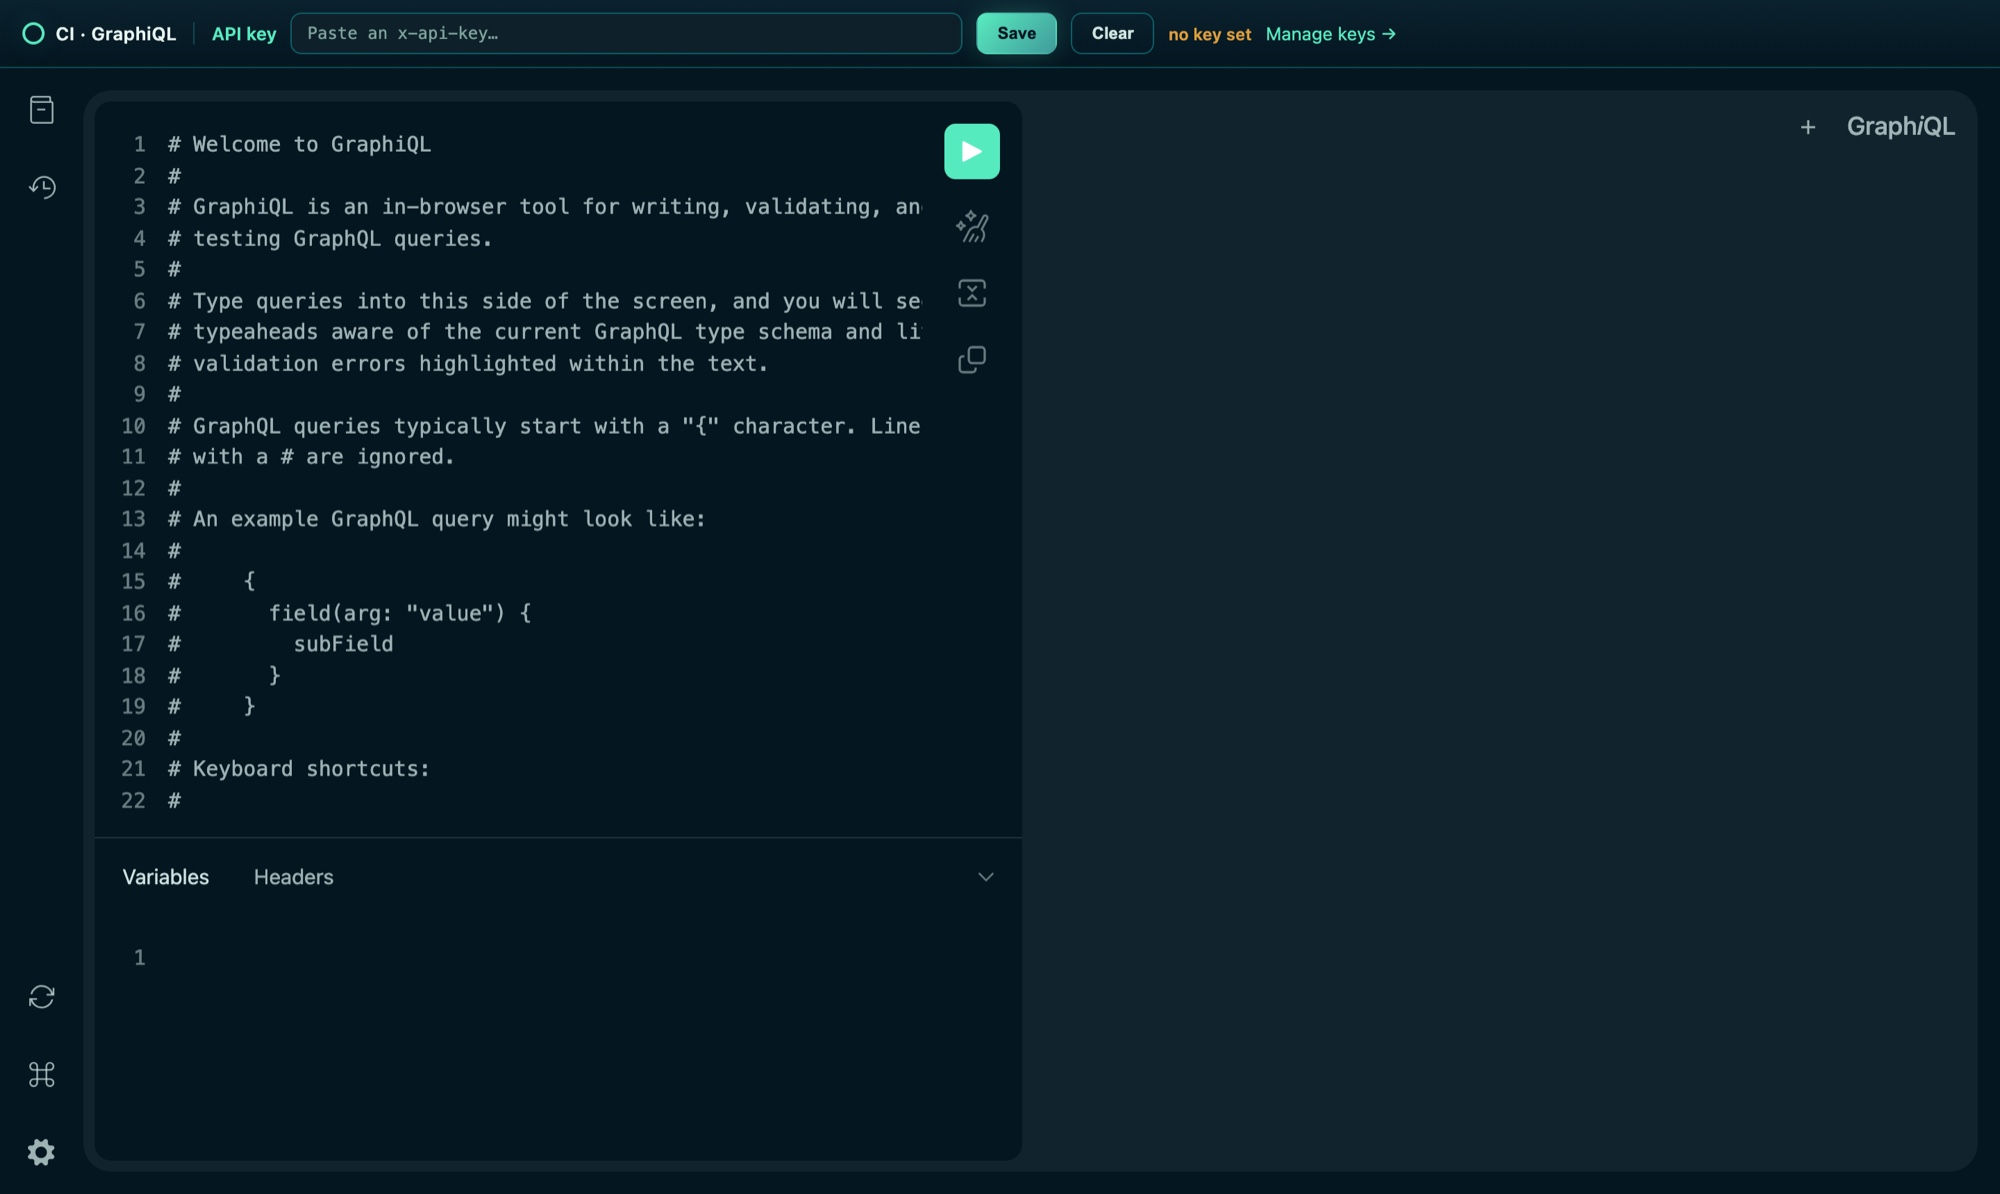Viewport: 2000px width, 1194px height.
Task: Click the green circle CI logo
Action: 33,34
